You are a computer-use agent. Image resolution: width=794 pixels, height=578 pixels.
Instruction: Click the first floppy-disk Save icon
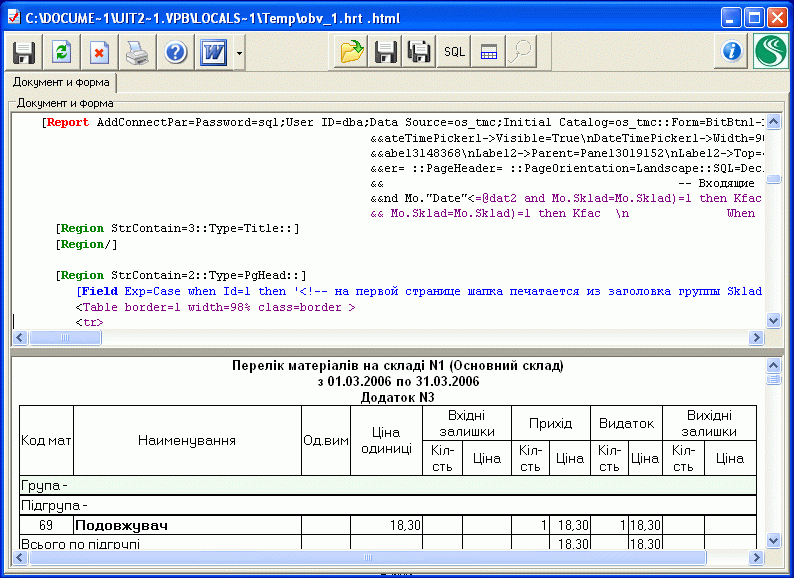point(23,52)
